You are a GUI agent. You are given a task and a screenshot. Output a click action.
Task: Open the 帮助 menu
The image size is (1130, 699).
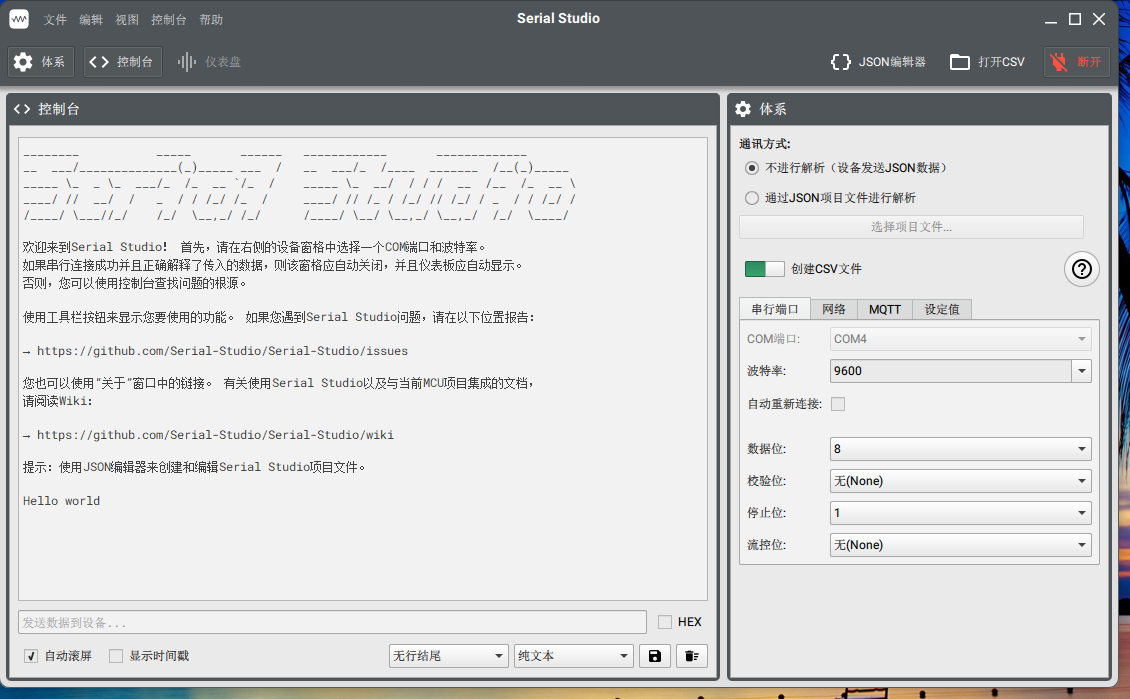coord(211,19)
